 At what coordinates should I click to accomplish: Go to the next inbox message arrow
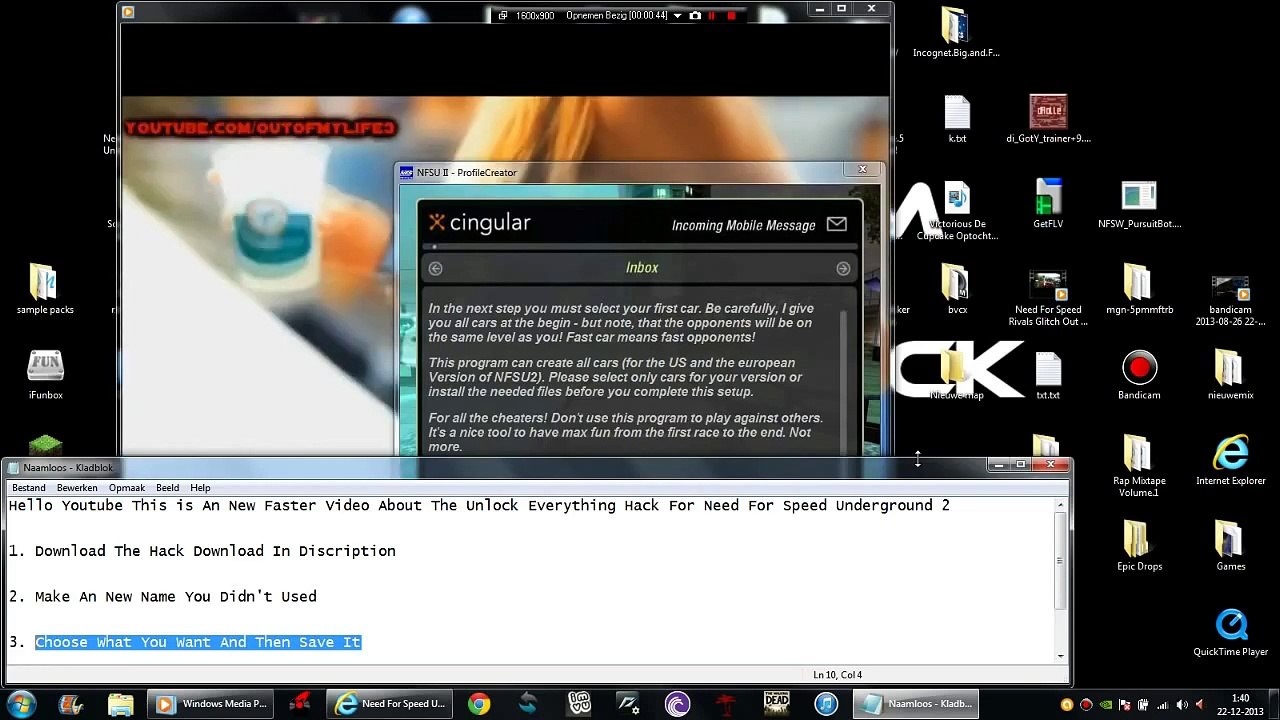(843, 268)
